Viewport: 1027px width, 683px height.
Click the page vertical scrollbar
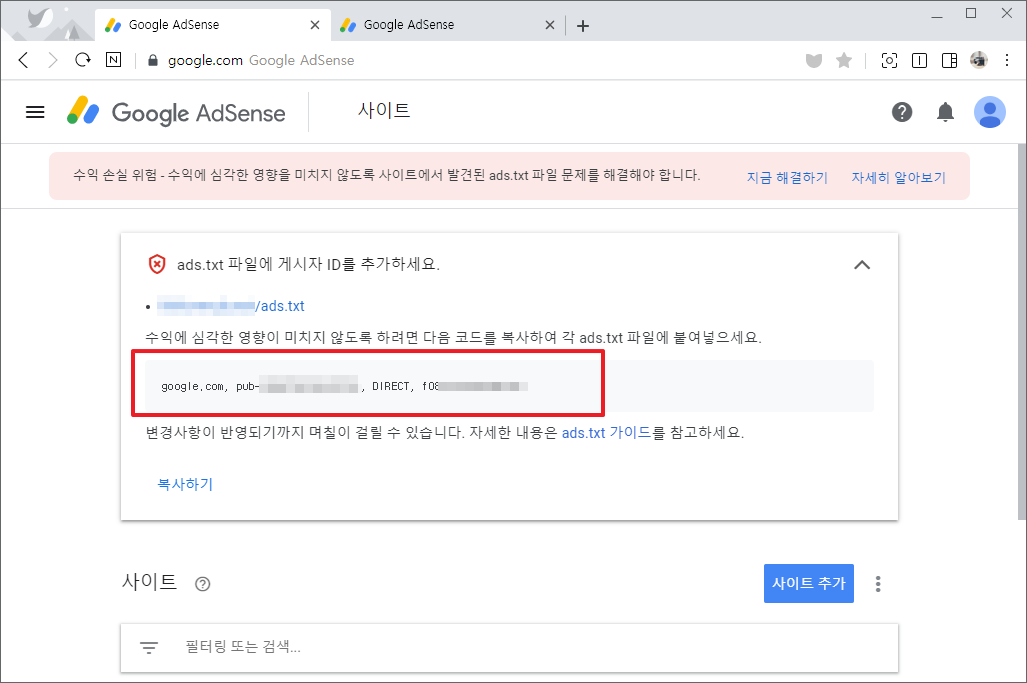1022,333
